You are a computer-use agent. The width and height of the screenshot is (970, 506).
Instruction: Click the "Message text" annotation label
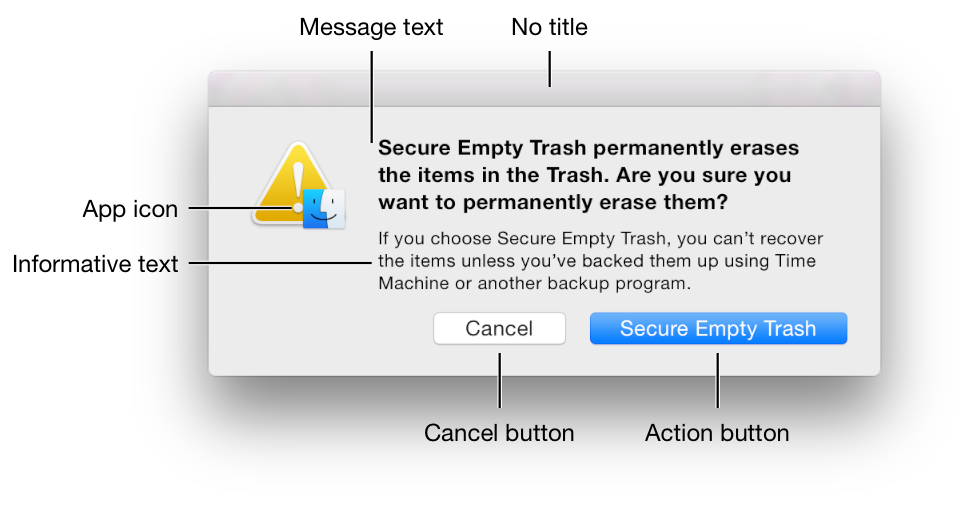pyautogui.click(x=371, y=27)
